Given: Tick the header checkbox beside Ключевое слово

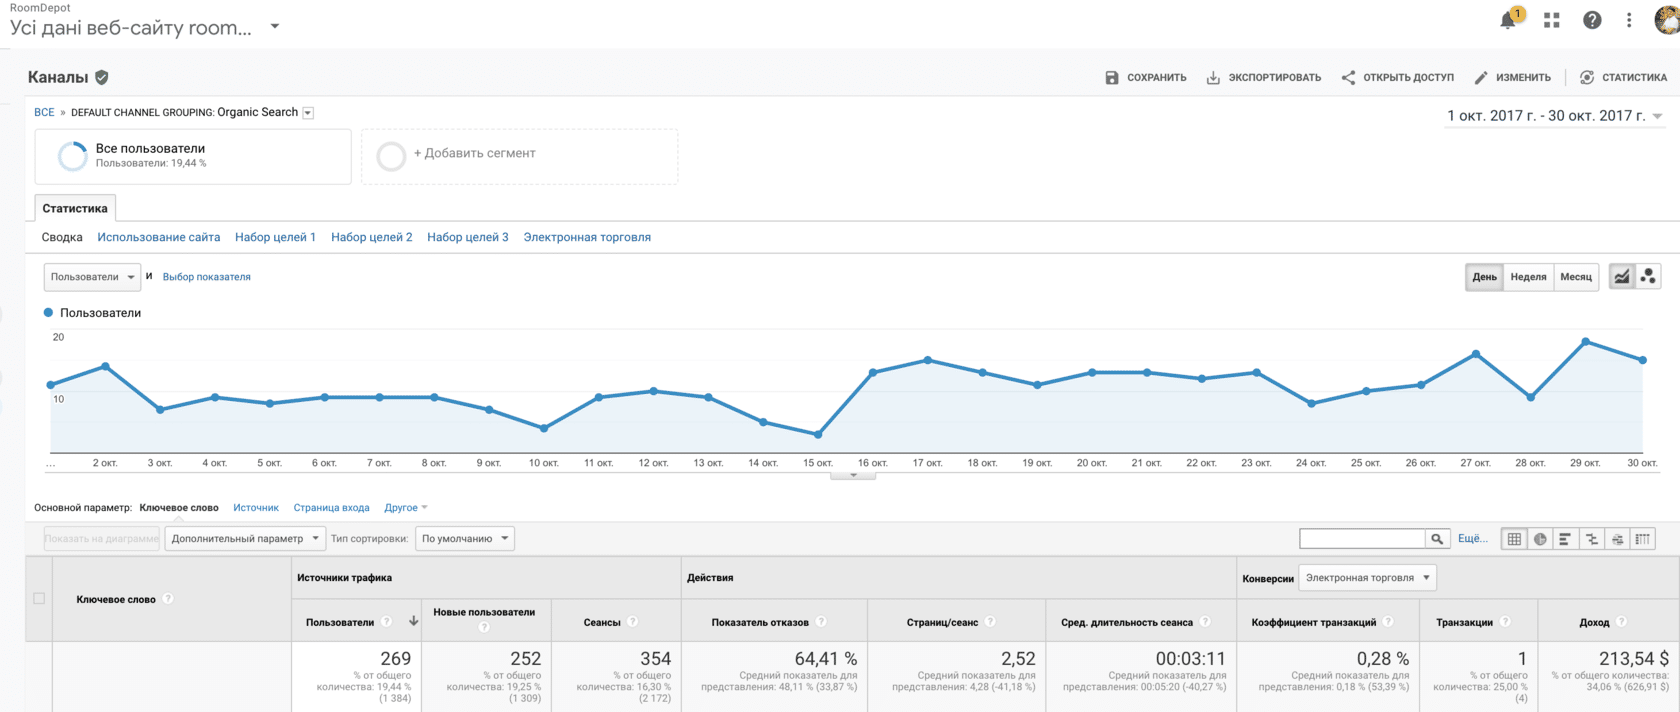Looking at the screenshot, I should [x=39, y=598].
